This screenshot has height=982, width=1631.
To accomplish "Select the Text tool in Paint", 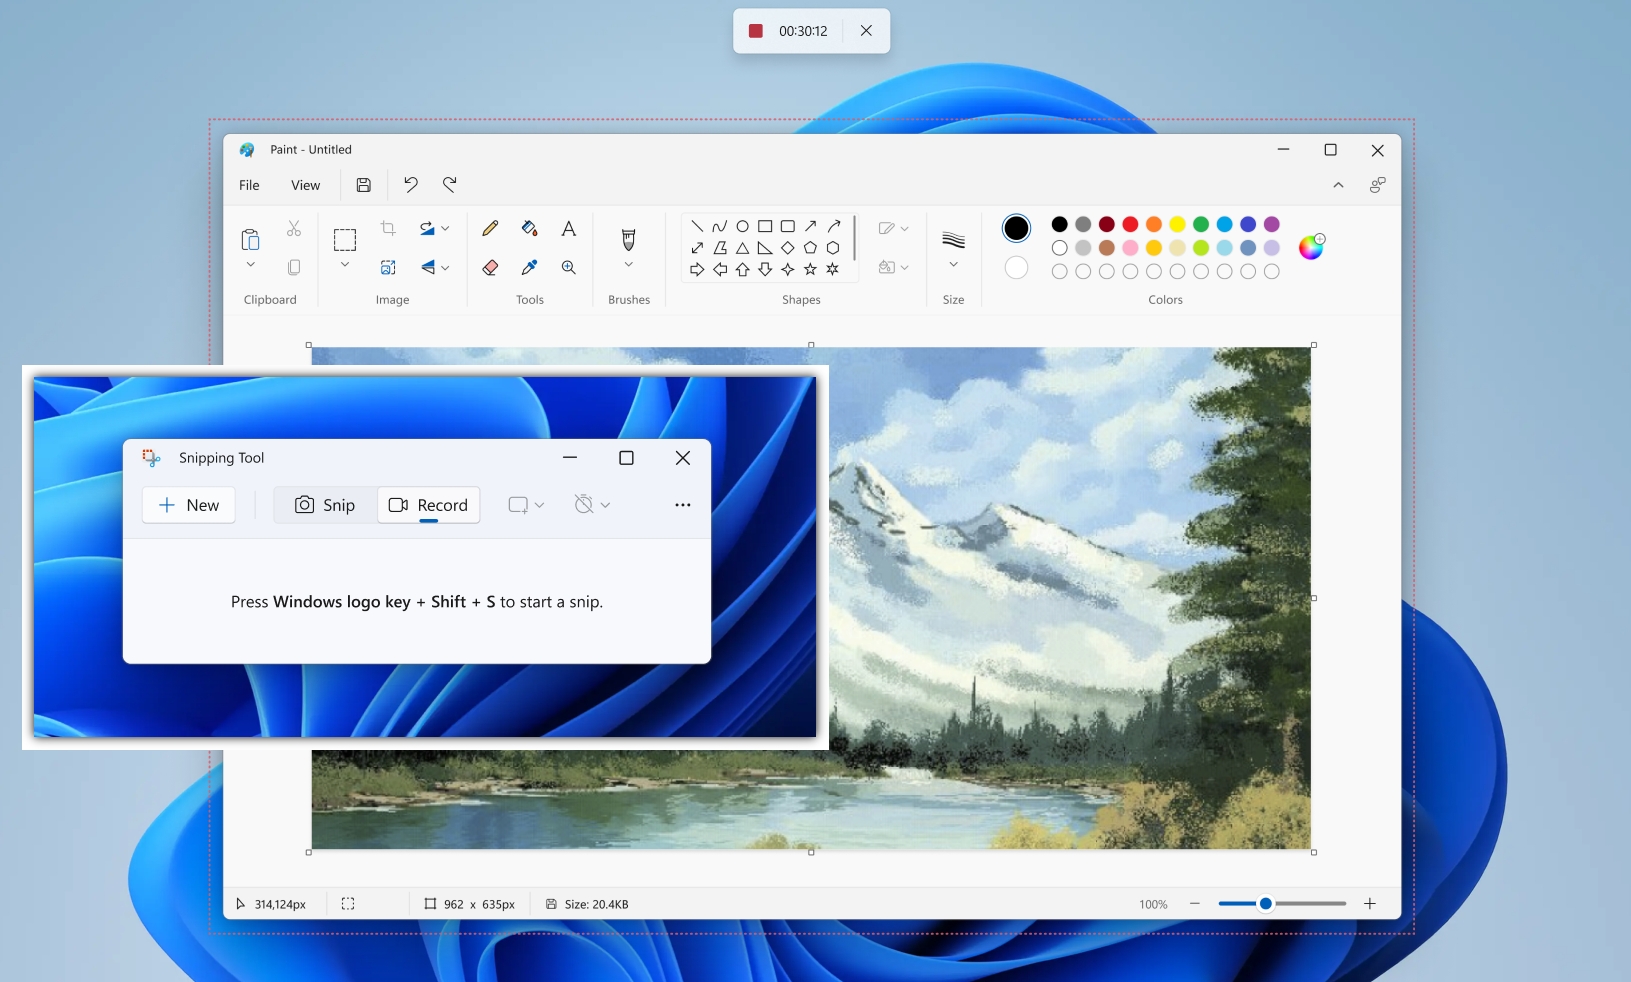I will pyautogui.click(x=568, y=229).
